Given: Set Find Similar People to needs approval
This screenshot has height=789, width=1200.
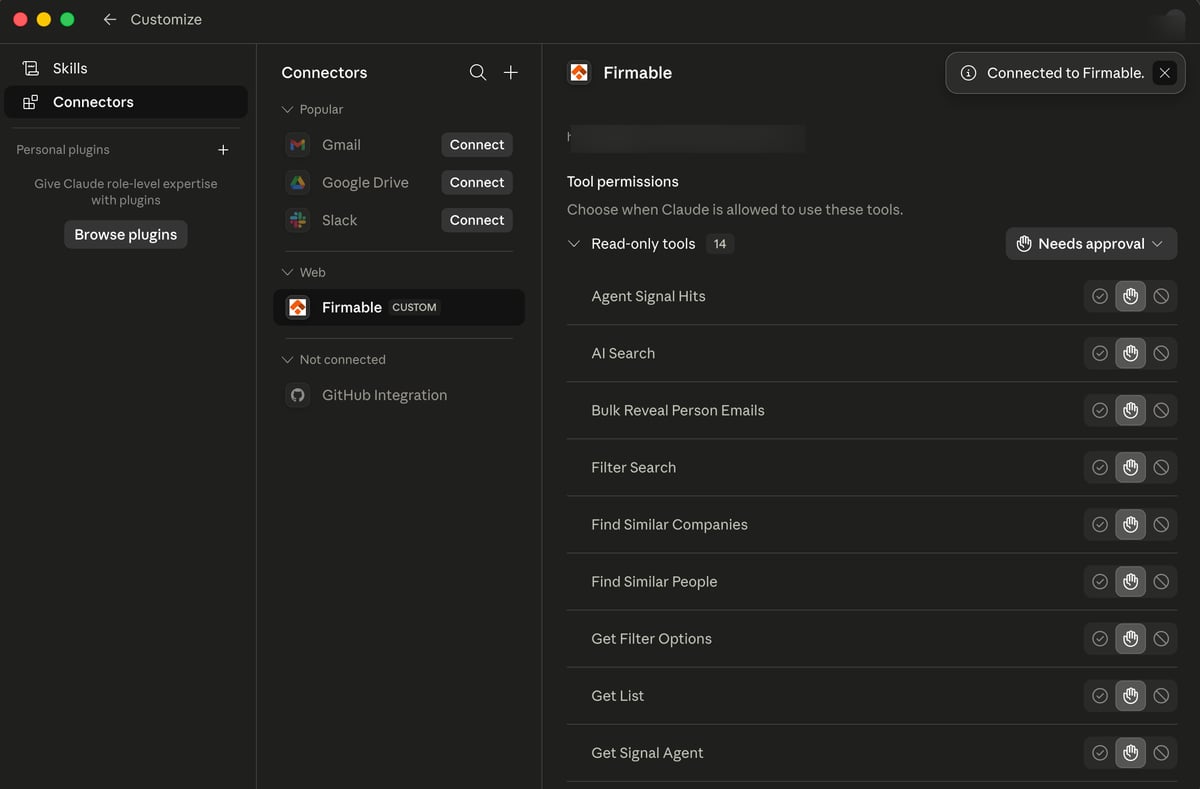Looking at the screenshot, I should (1131, 581).
